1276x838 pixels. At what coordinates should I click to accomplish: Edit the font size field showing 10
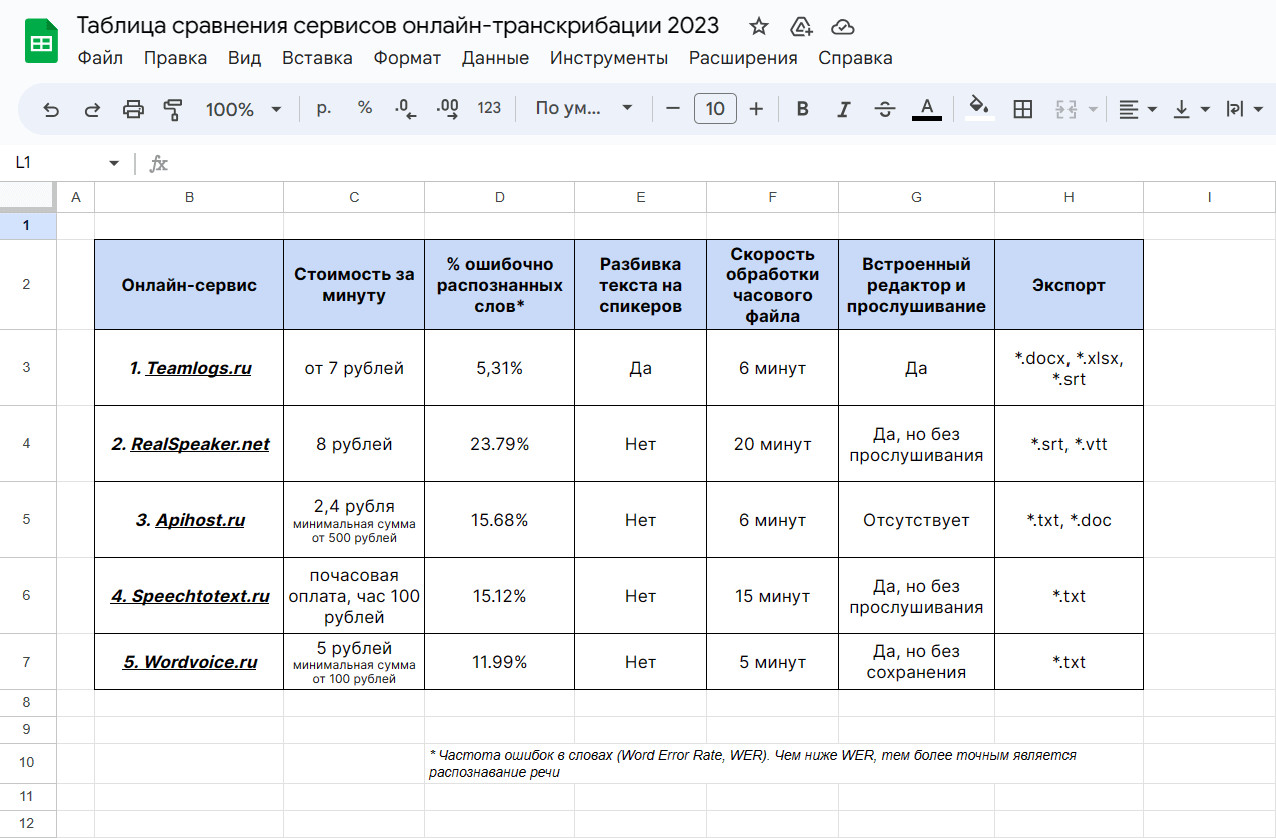(715, 109)
